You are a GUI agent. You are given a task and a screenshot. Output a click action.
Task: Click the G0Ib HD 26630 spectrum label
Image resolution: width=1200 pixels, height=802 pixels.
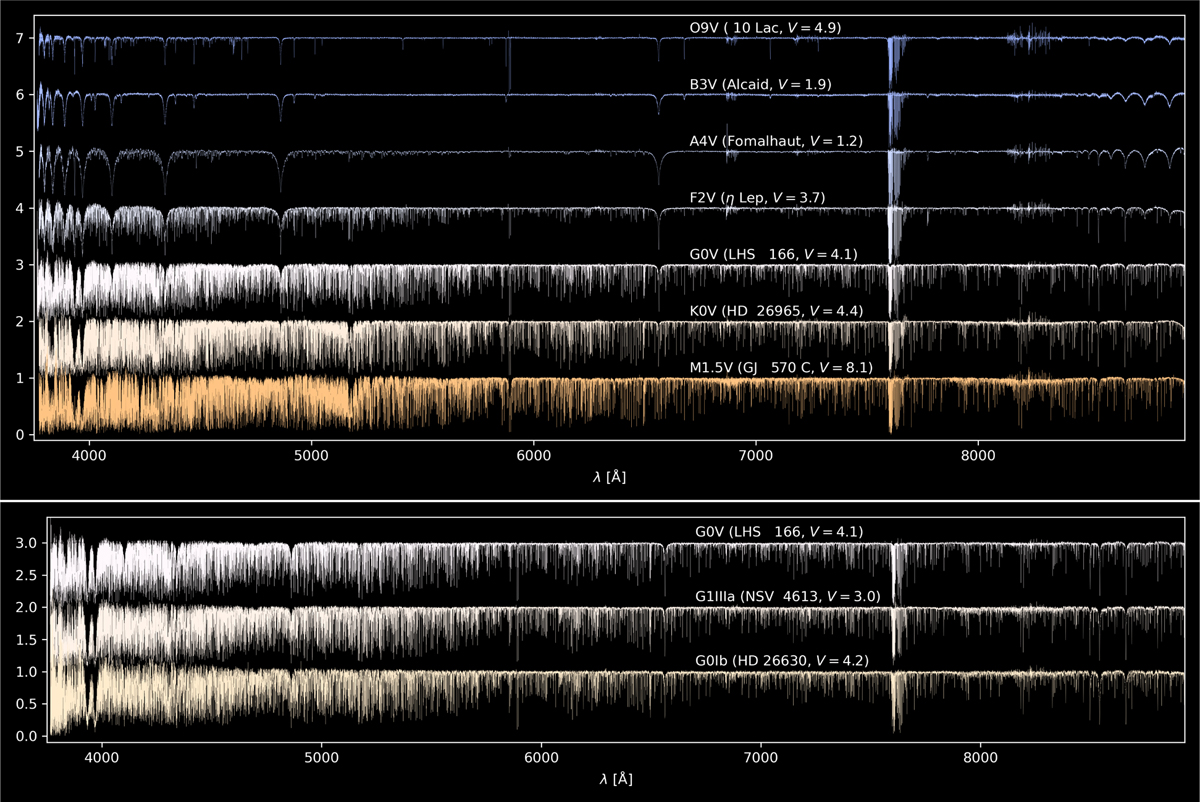(781, 661)
